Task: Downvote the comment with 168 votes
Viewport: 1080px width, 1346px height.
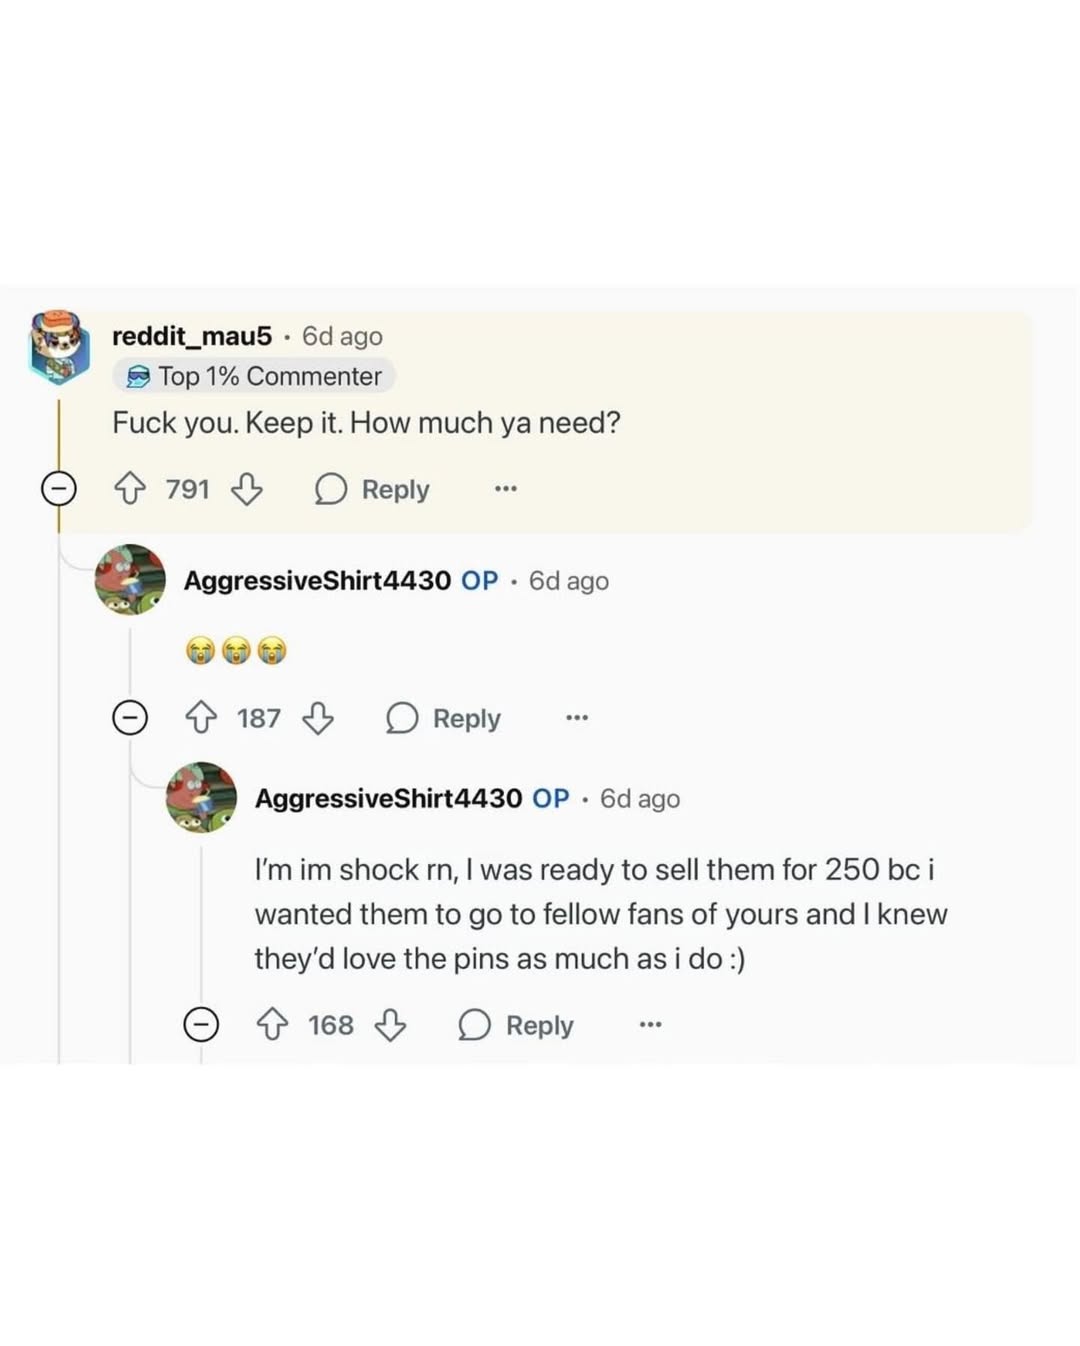Action: (390, 1025)
